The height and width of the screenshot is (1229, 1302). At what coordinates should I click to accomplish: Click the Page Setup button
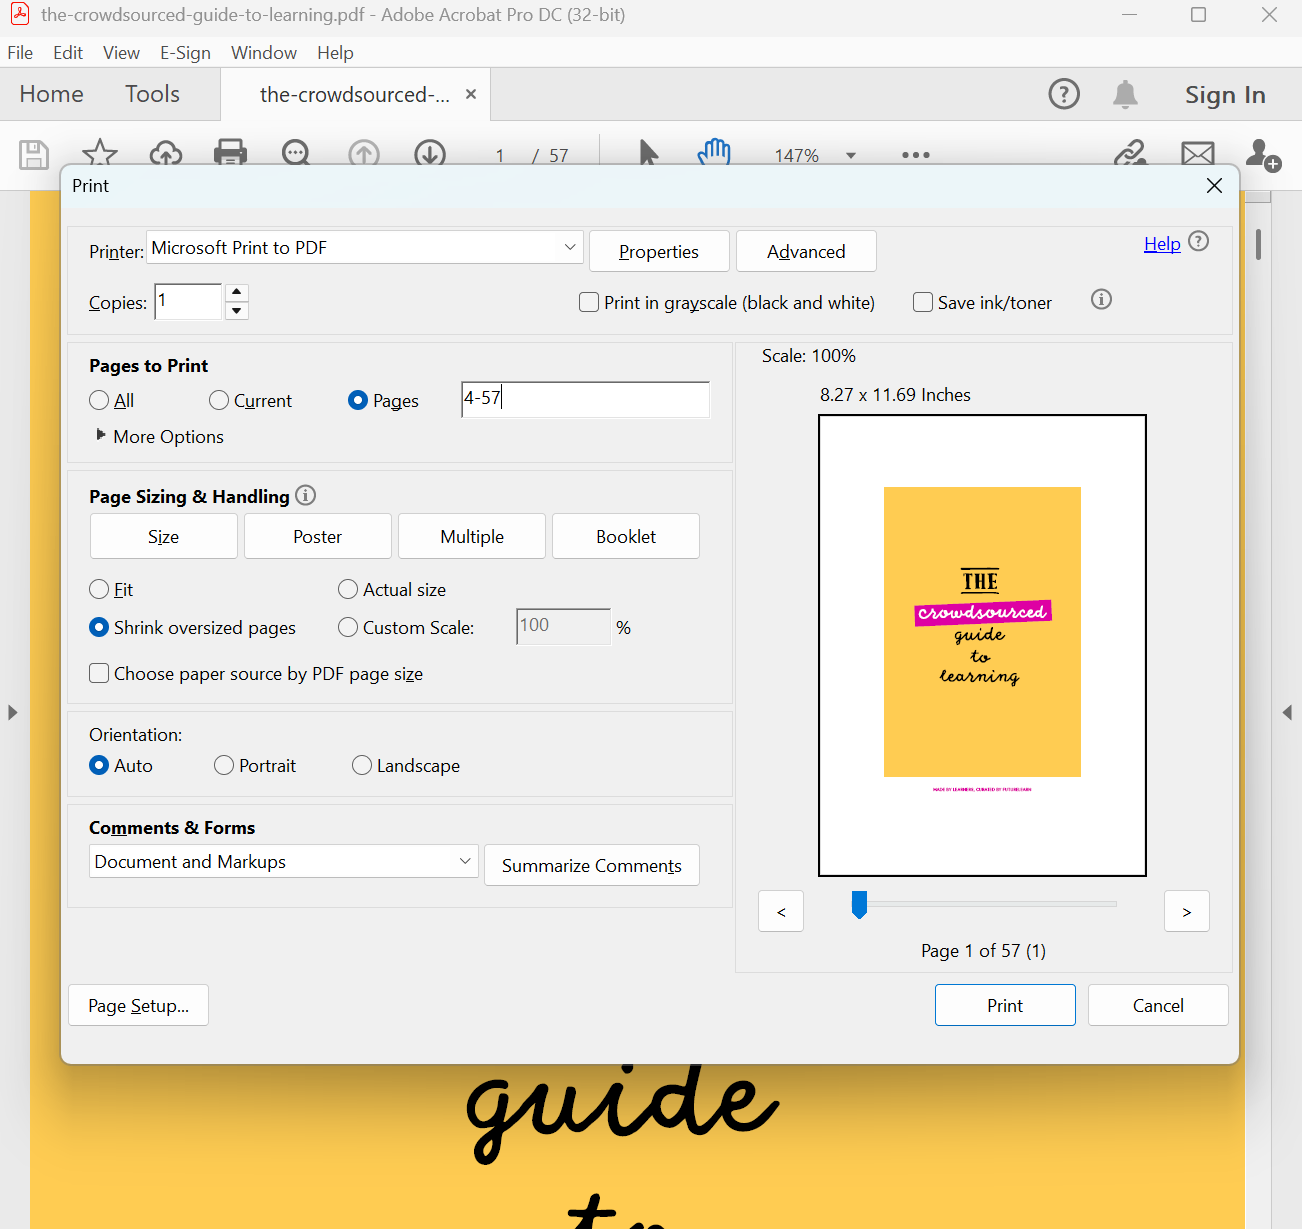pos(138,1005)
